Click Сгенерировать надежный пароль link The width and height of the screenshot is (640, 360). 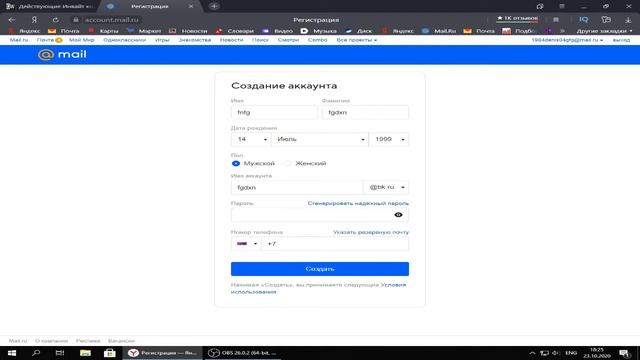pos(358,203)
